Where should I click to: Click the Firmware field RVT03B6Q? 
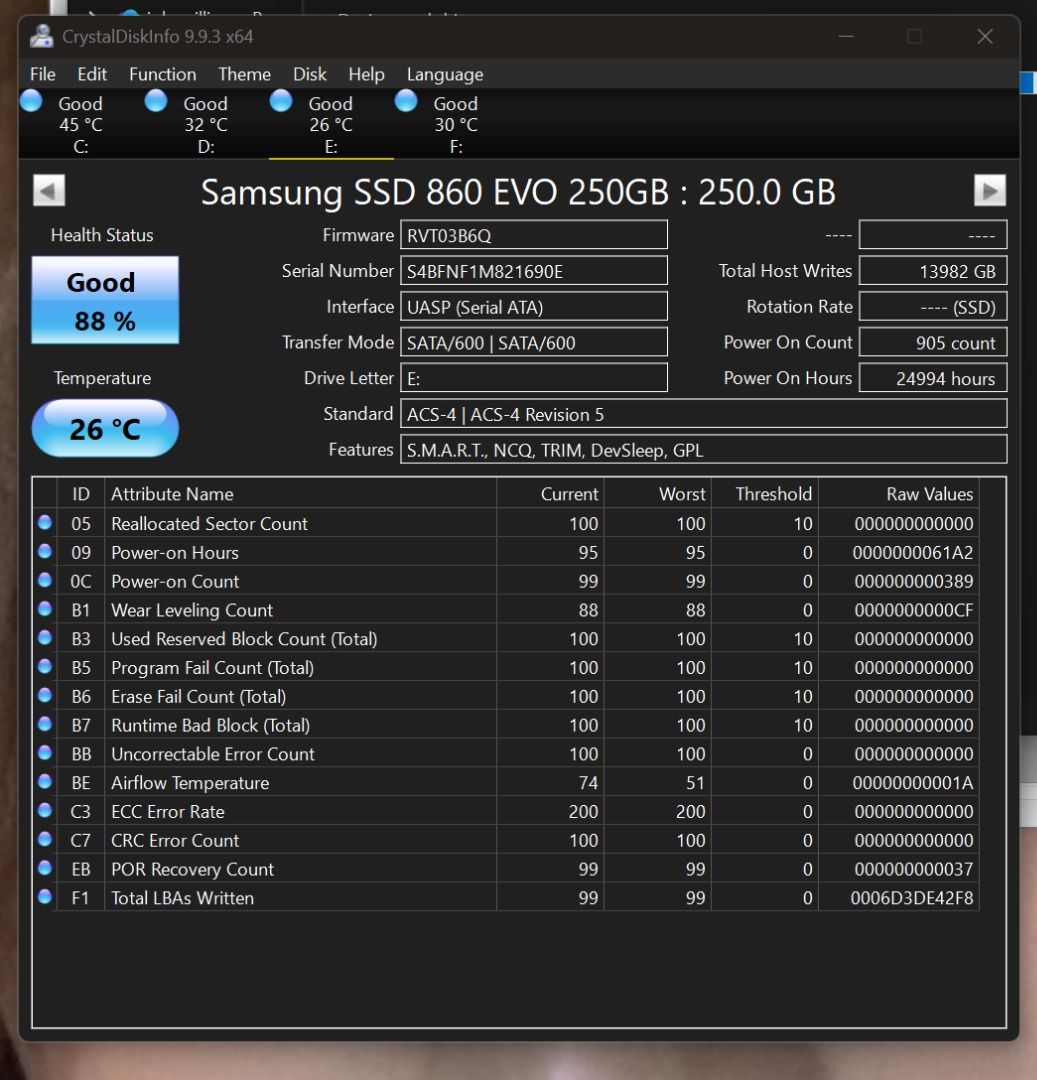click(534, 235)
